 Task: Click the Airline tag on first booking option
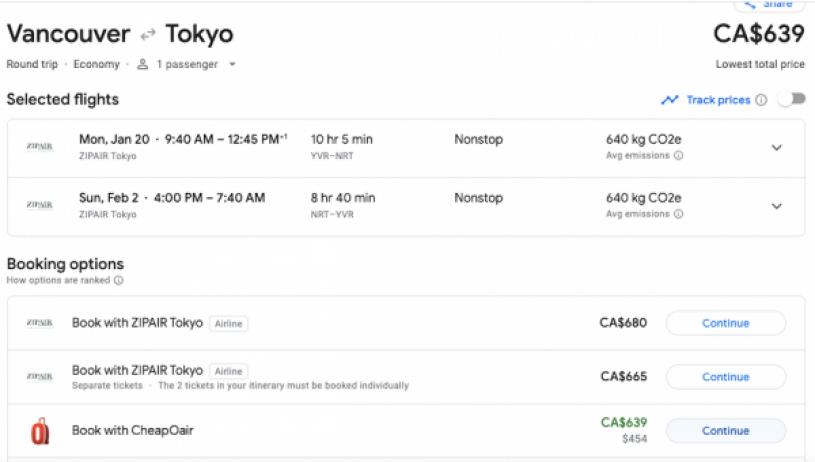[x=229, y=324]
